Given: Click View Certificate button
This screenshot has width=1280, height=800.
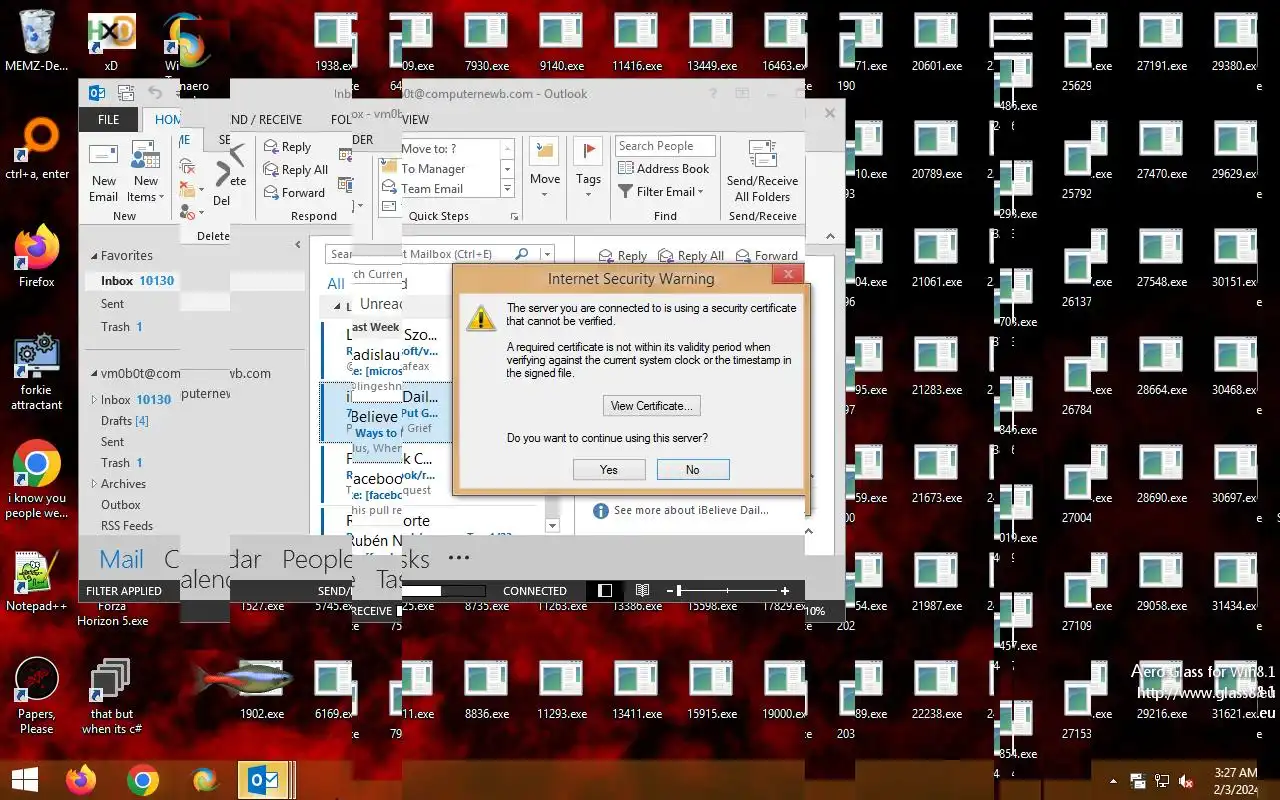Looking at the screenshot, I should [x=650, y=406].
